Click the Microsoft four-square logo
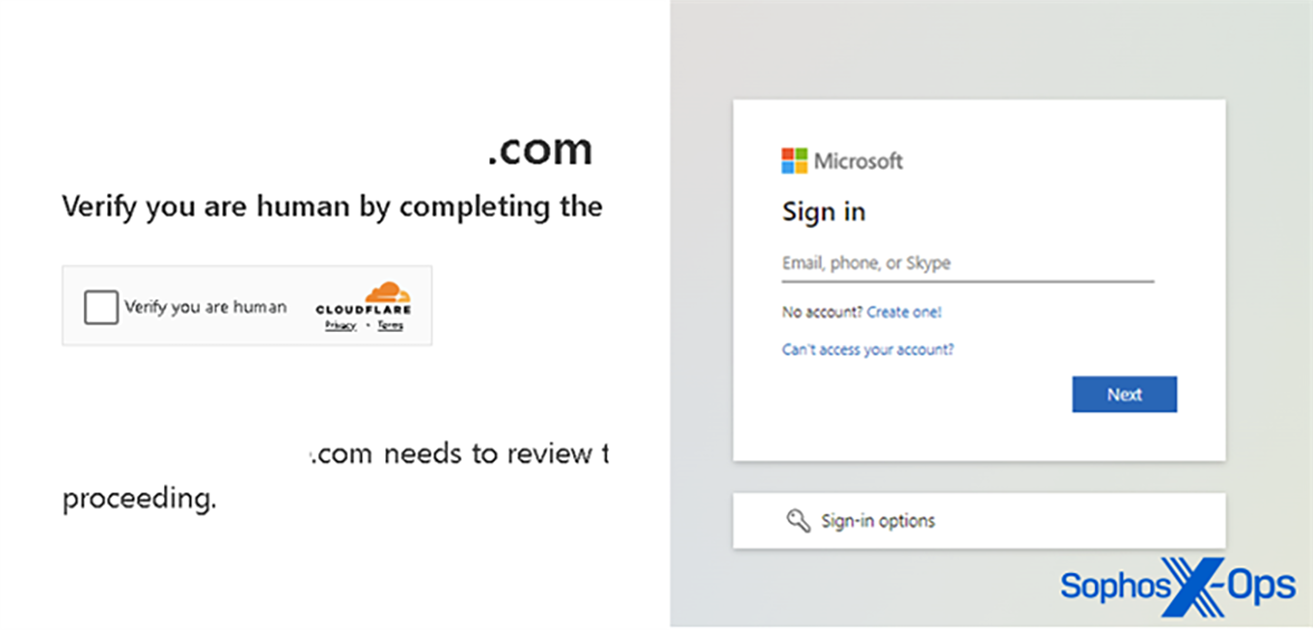1314x630 pixels. coord(794,161)
